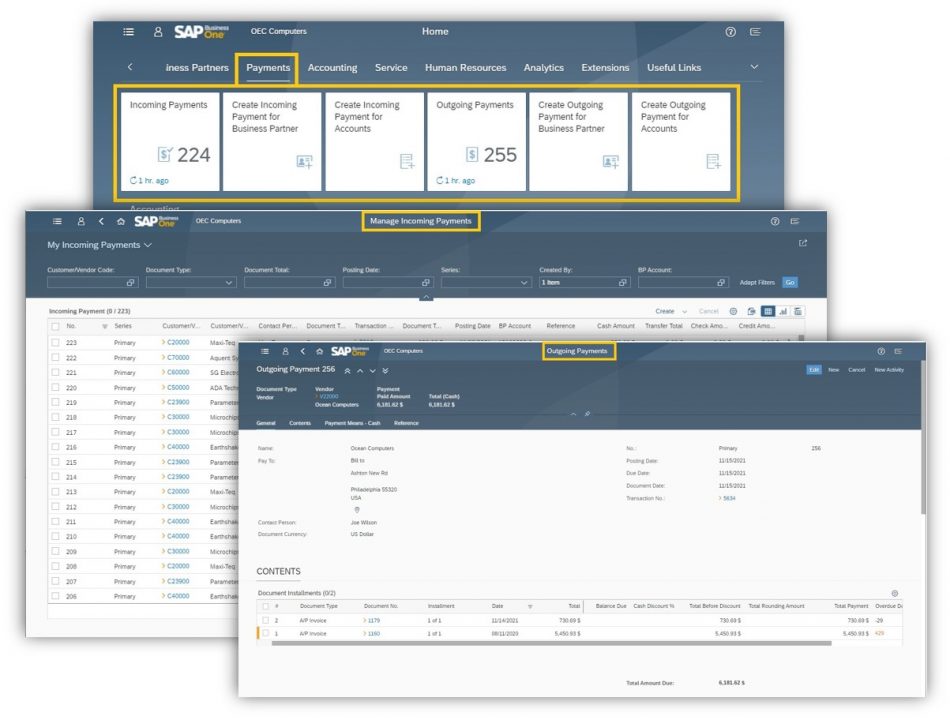Screen dimensions: 950x720
Task: Refresh the Outgoing Payments tile count
Action: (440, 180)
